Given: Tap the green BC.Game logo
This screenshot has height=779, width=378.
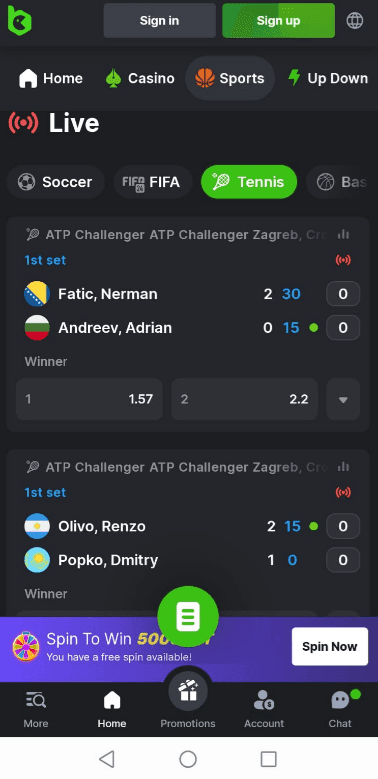Looking at the screenshot, I should coord(19,20).
